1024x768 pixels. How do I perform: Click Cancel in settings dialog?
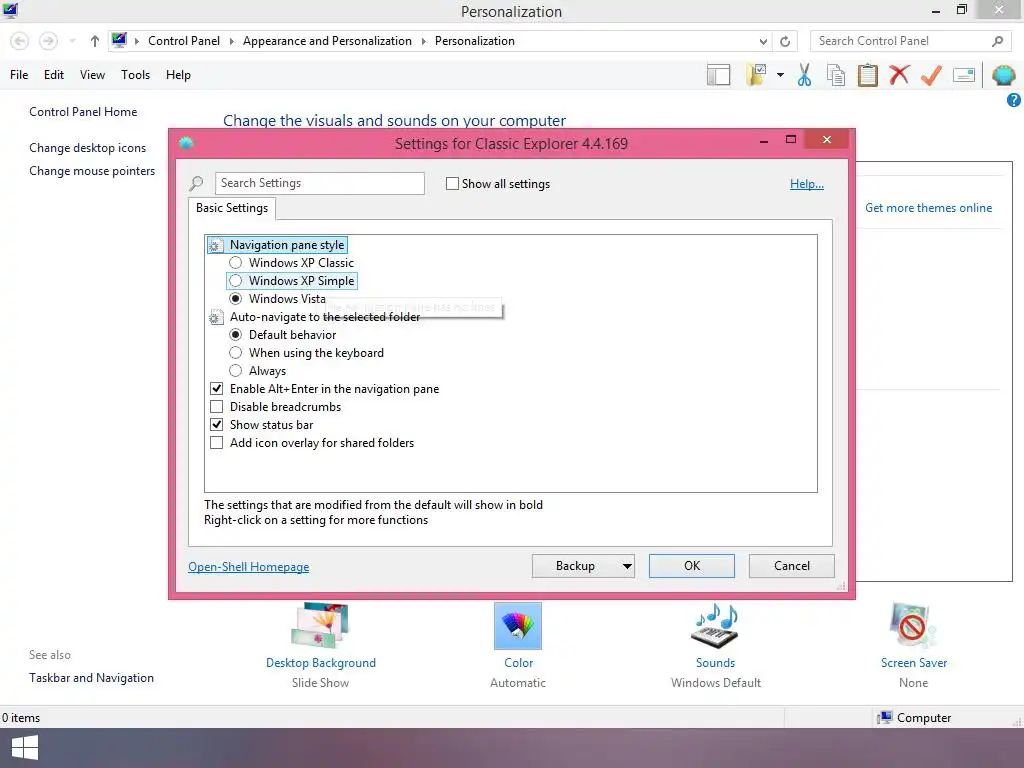click(x=792, y=566)
